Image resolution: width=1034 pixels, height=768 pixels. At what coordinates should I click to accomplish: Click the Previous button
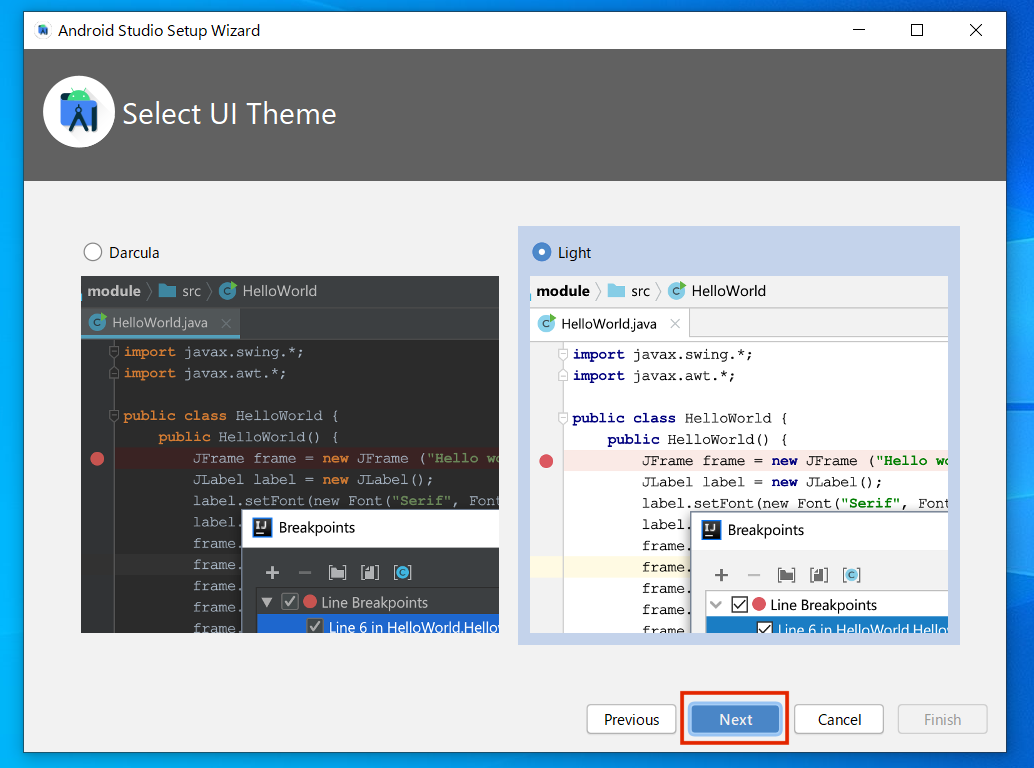631,719
